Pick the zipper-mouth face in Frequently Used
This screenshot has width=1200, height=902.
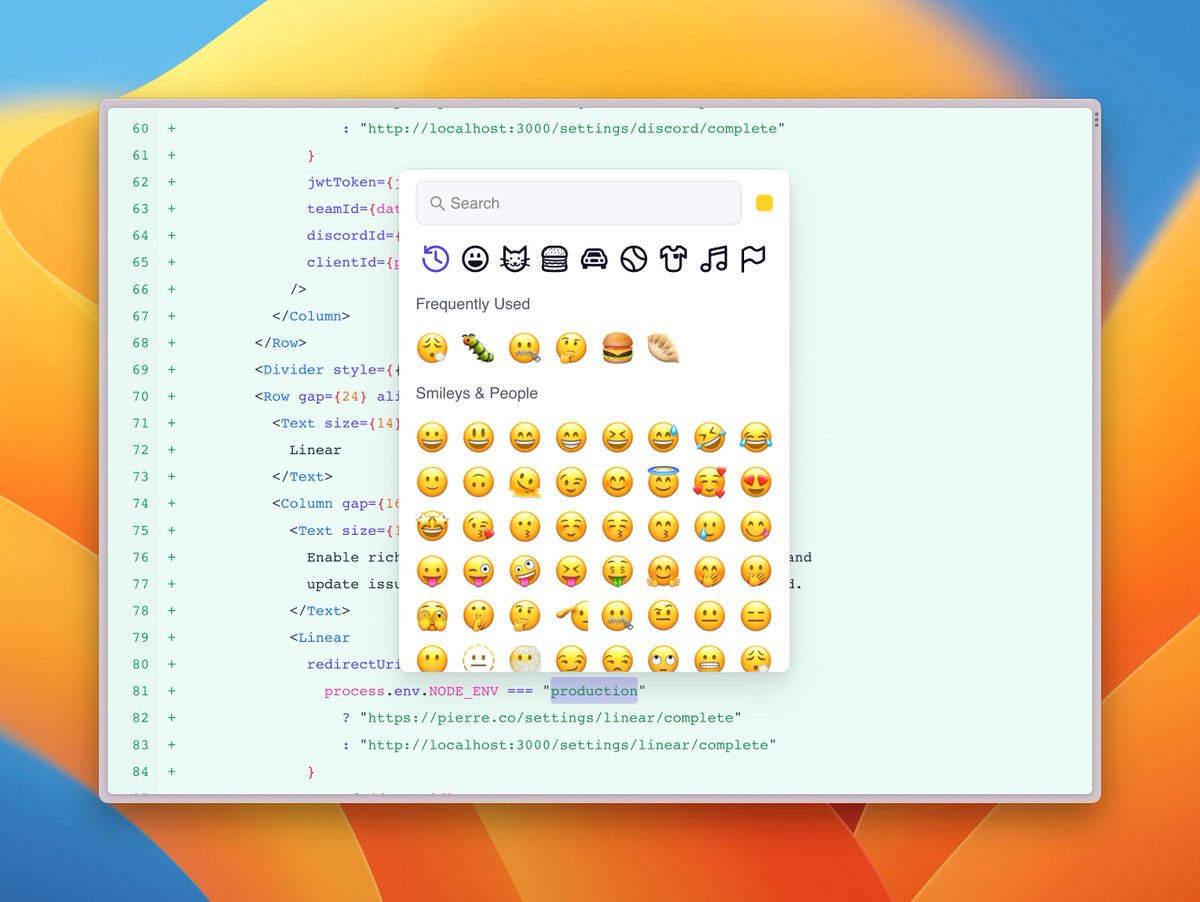point(525,348)
